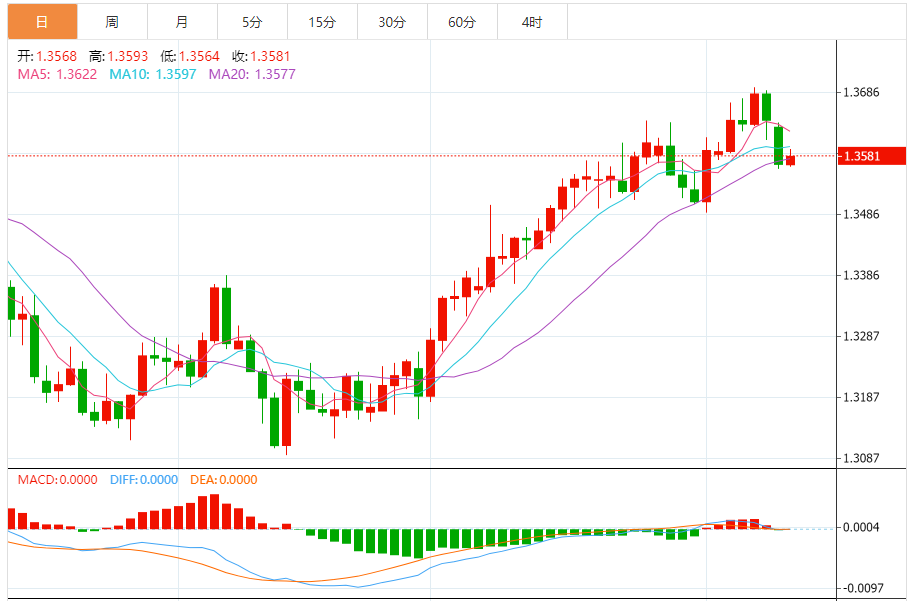This screenshot has width=916, height=601.
Task: Click the 1.3386 price axis label
Action: tap(861, 275)
